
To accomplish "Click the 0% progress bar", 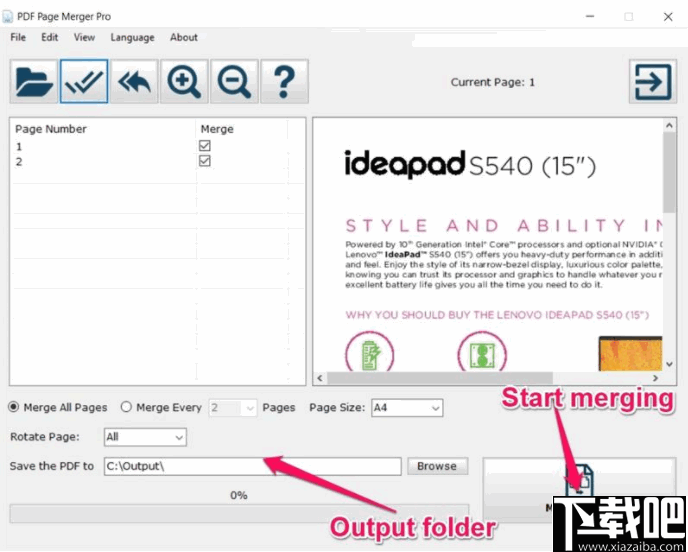I will [240, 513].
